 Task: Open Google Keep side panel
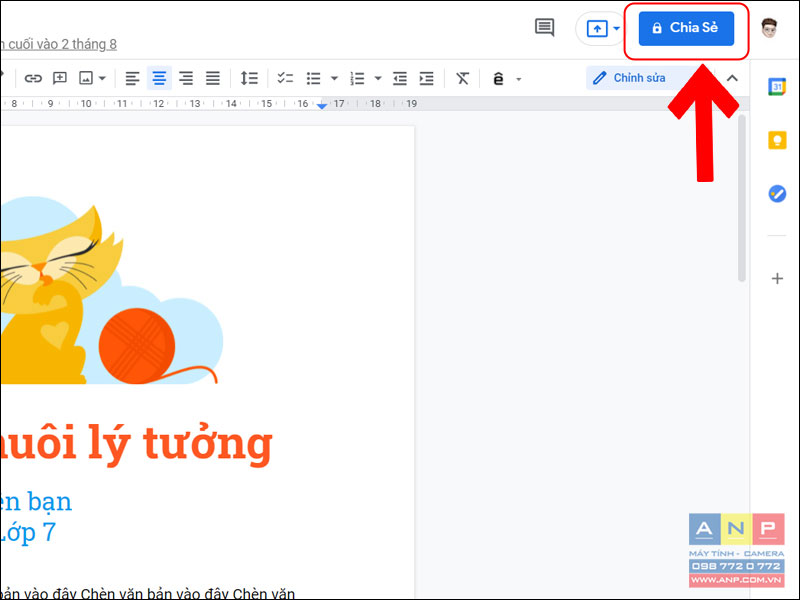[777, 140]
